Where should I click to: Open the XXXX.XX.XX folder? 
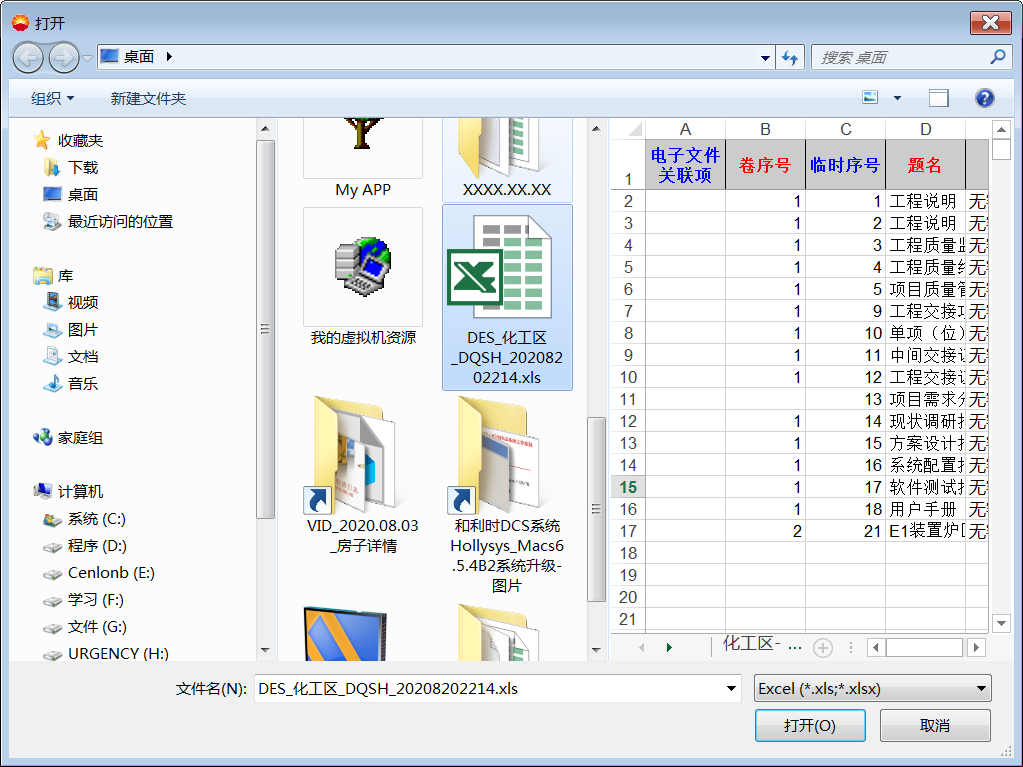[506, 155]
